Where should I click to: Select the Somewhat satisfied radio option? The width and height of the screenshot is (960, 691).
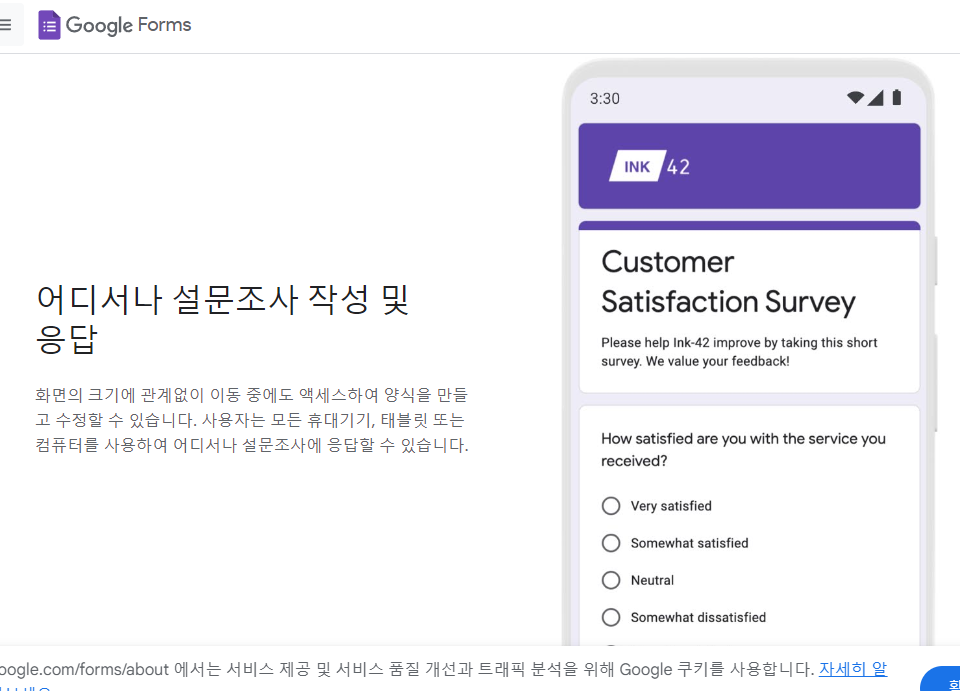tap(611, 543)
